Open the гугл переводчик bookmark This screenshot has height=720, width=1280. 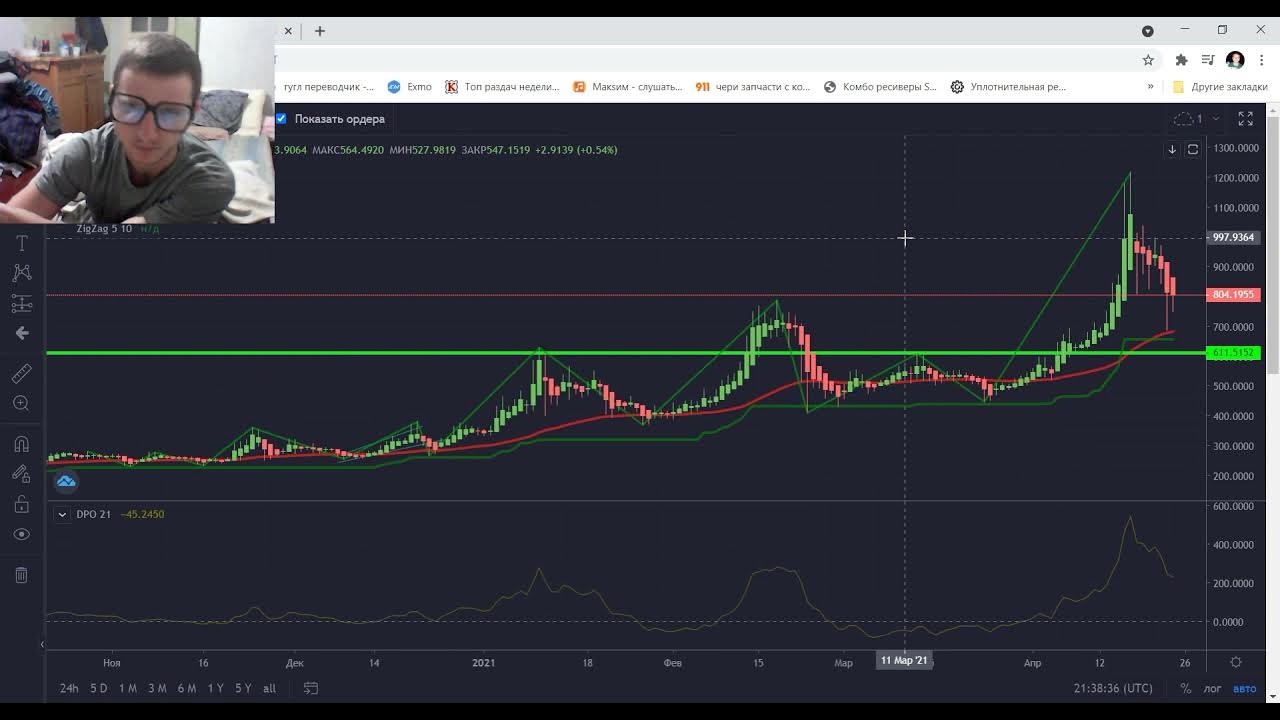[x=328, y=87]
